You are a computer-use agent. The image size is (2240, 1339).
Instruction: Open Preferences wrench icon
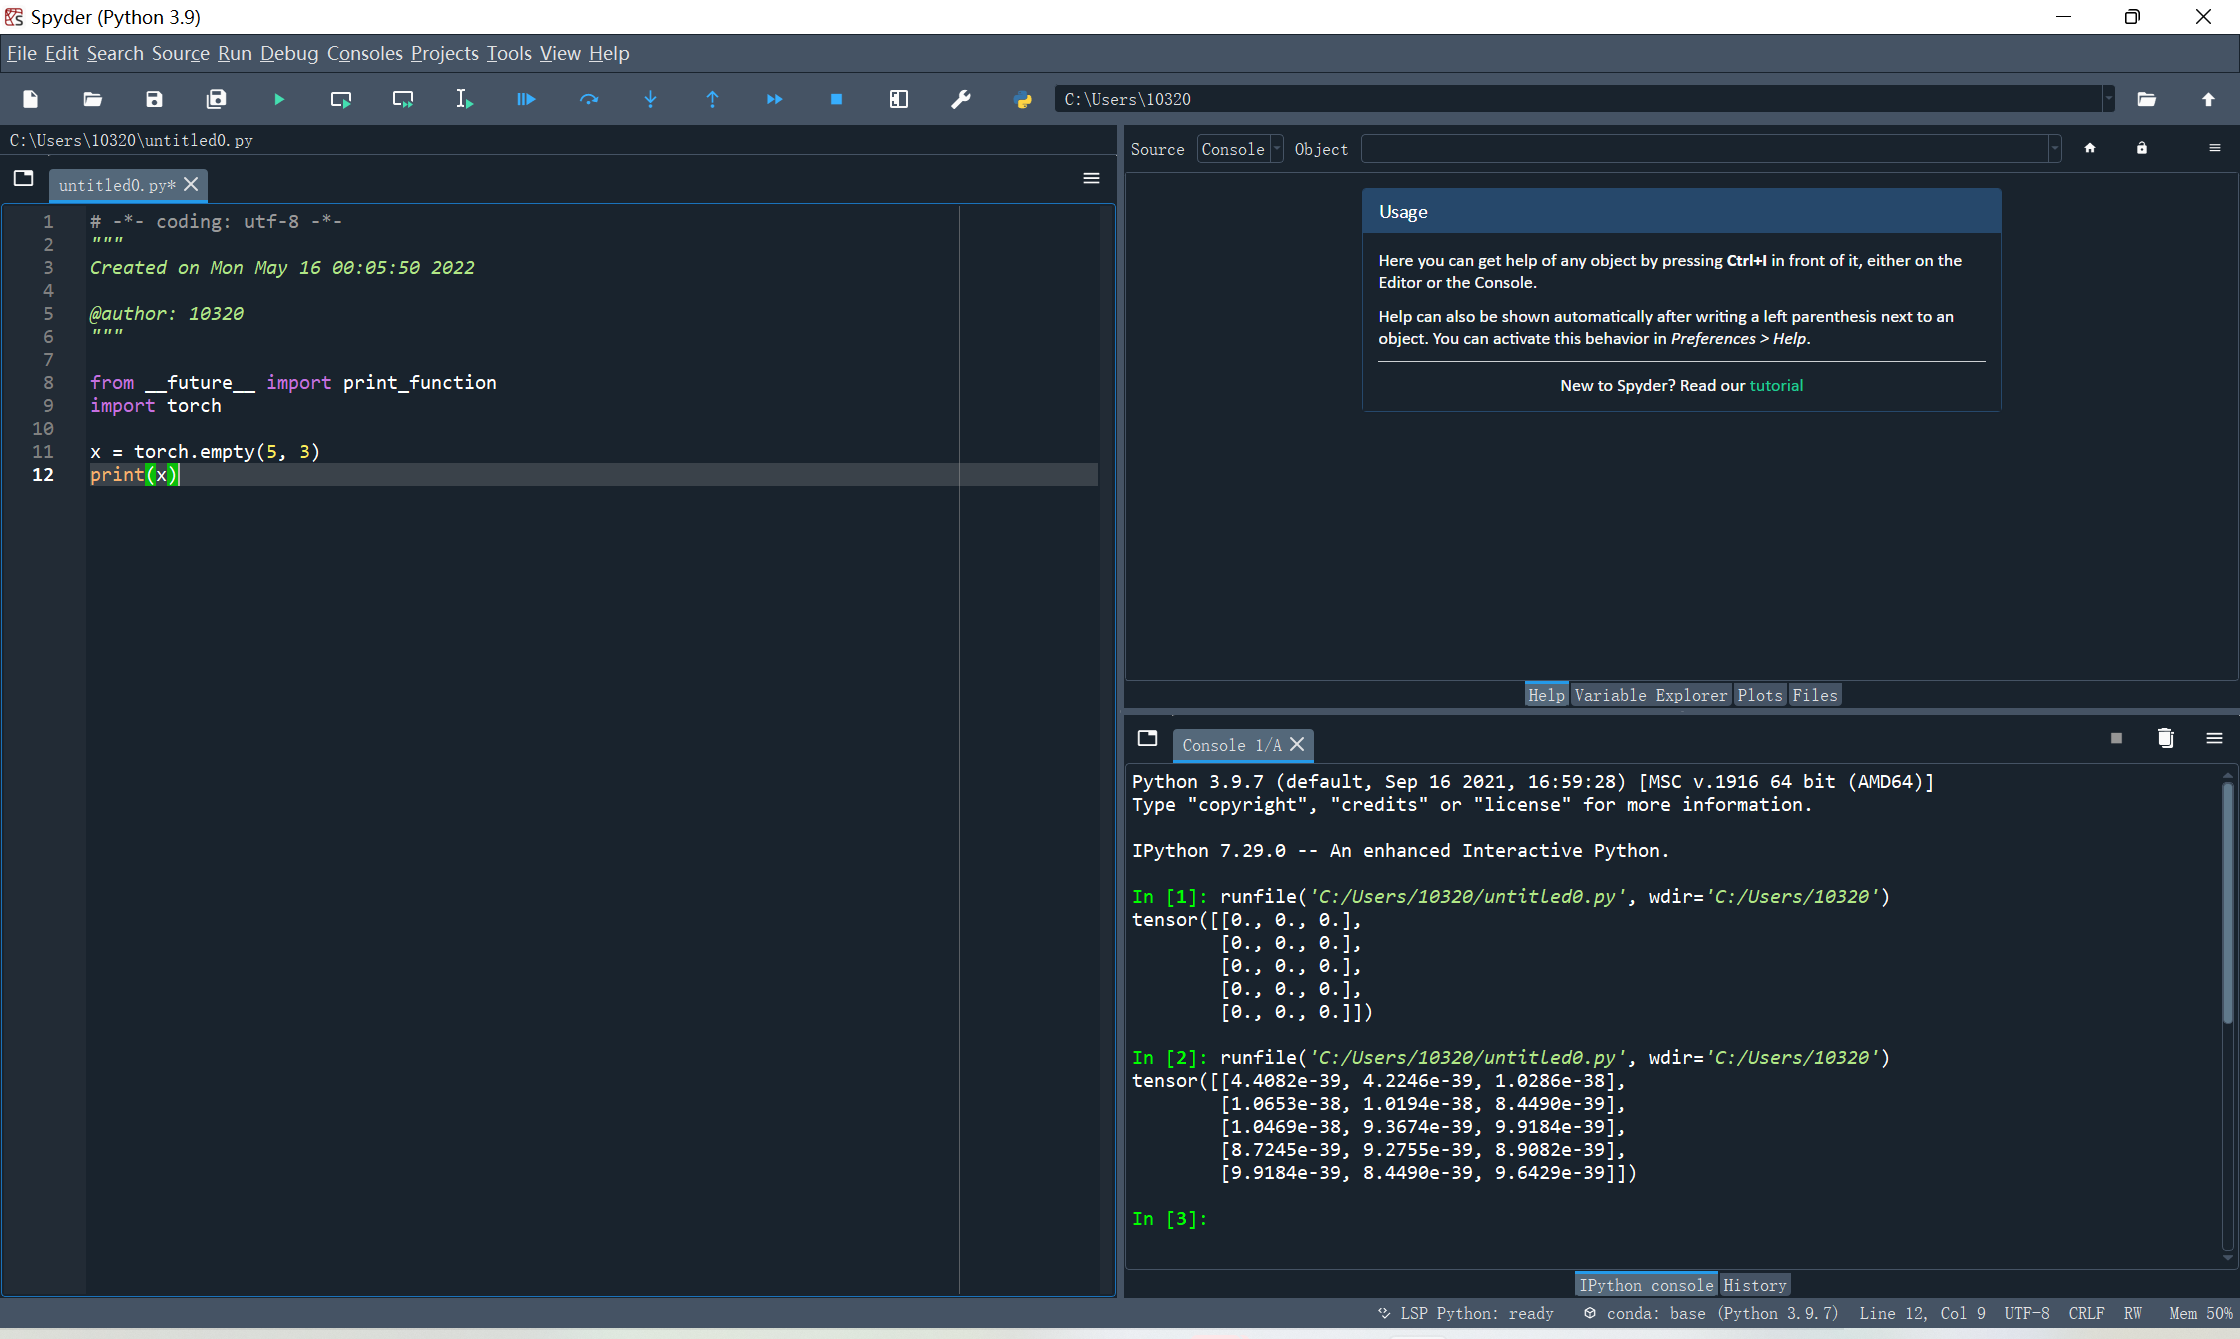coord(960,99)
